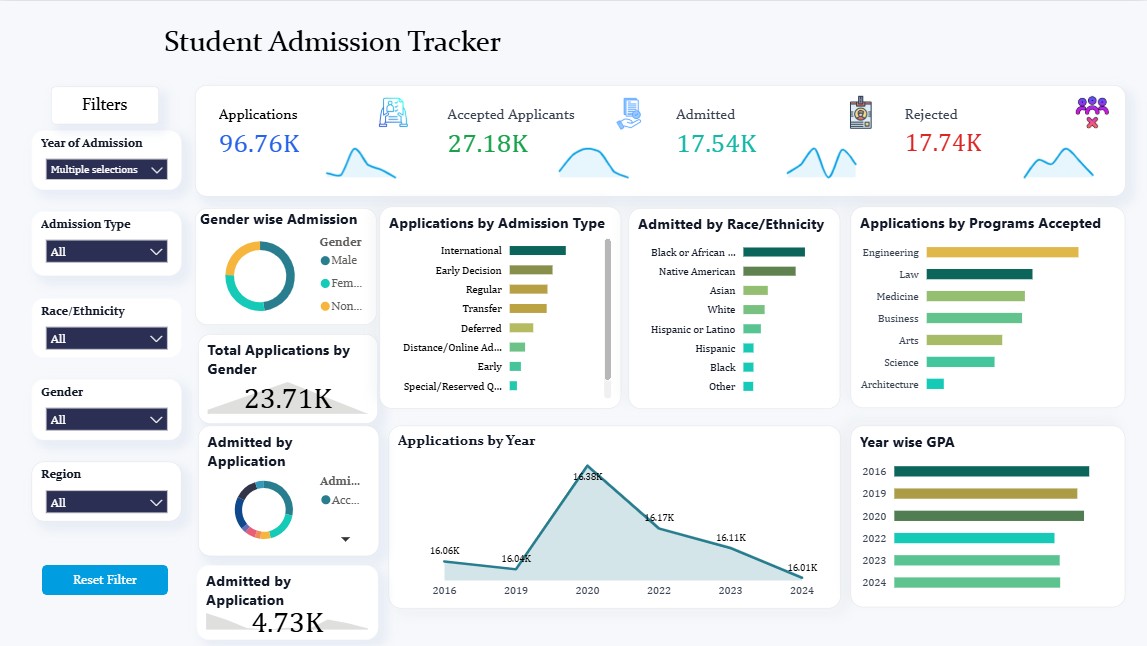
Task: Select the Medicine program bar
Action: coord(976,296)
